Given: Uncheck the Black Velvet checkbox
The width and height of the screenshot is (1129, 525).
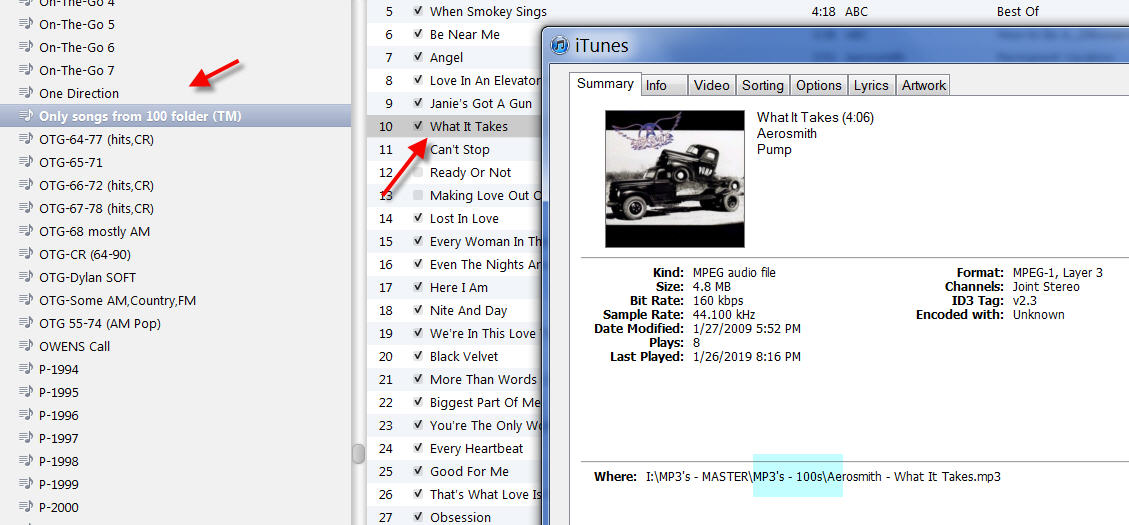Looking at the screenshot, I should point(418,356).
